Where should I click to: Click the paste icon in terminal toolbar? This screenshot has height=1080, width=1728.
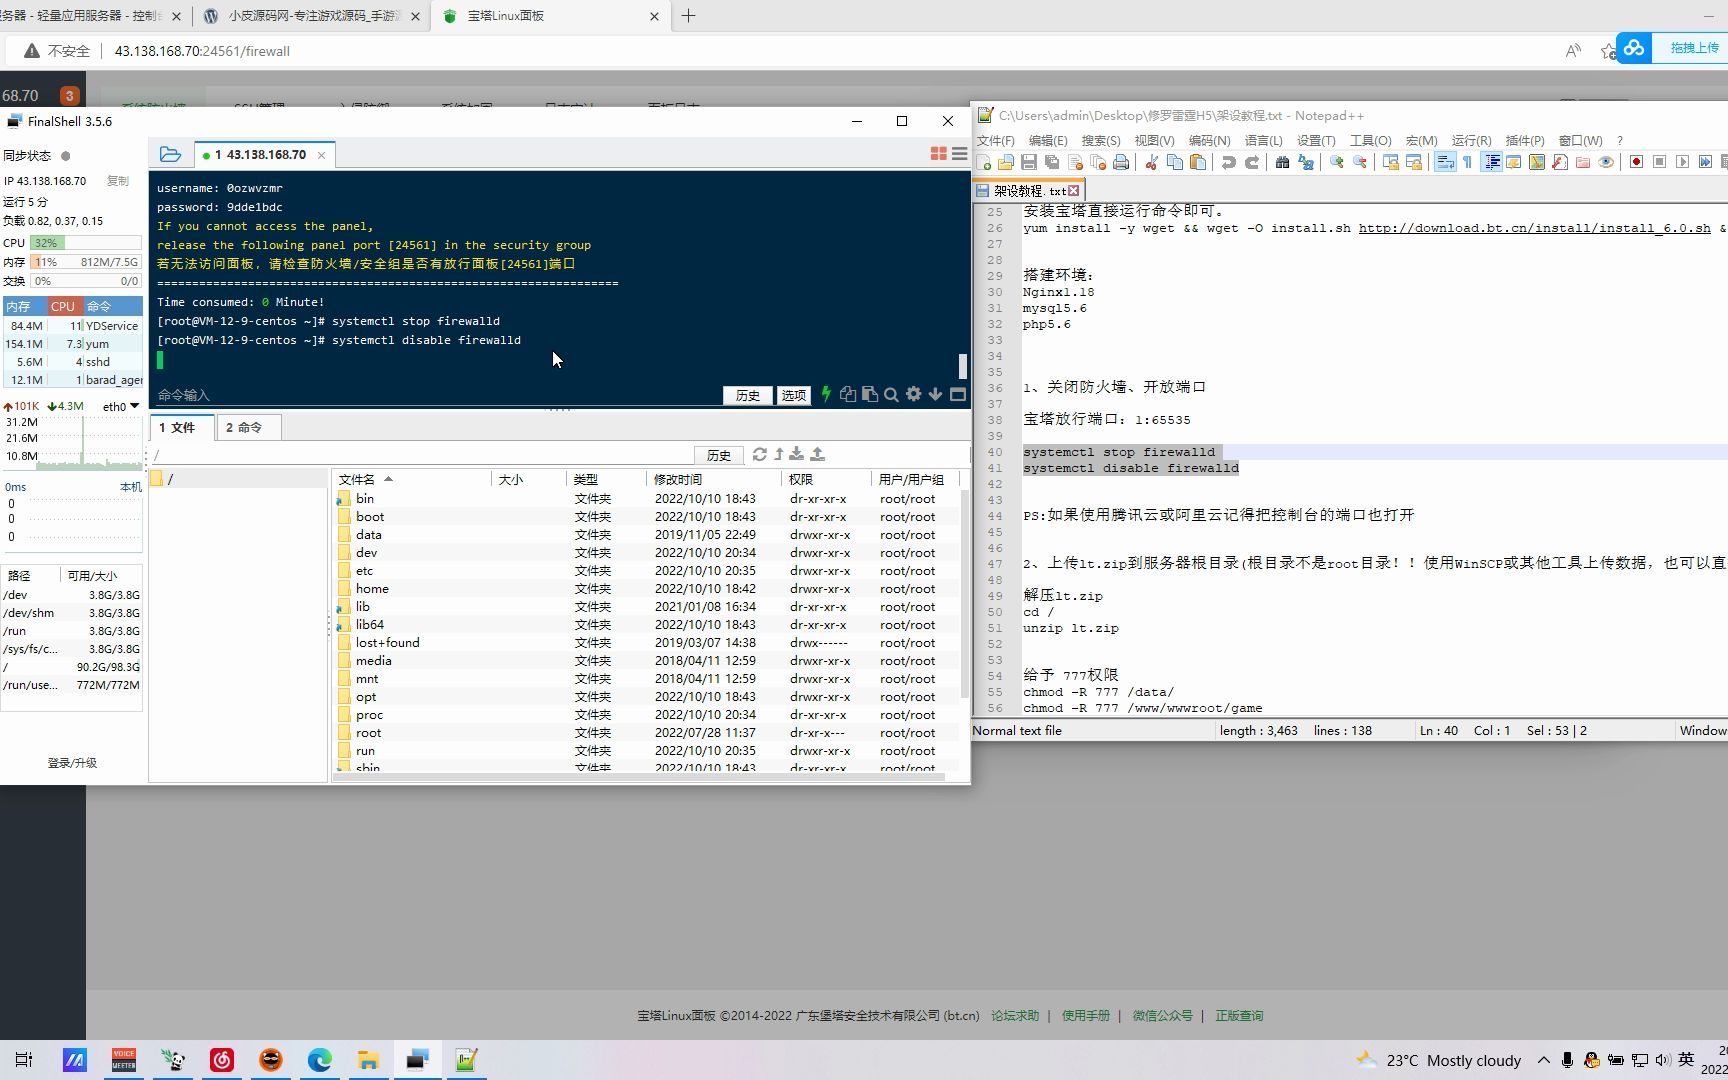click(870, 394)
